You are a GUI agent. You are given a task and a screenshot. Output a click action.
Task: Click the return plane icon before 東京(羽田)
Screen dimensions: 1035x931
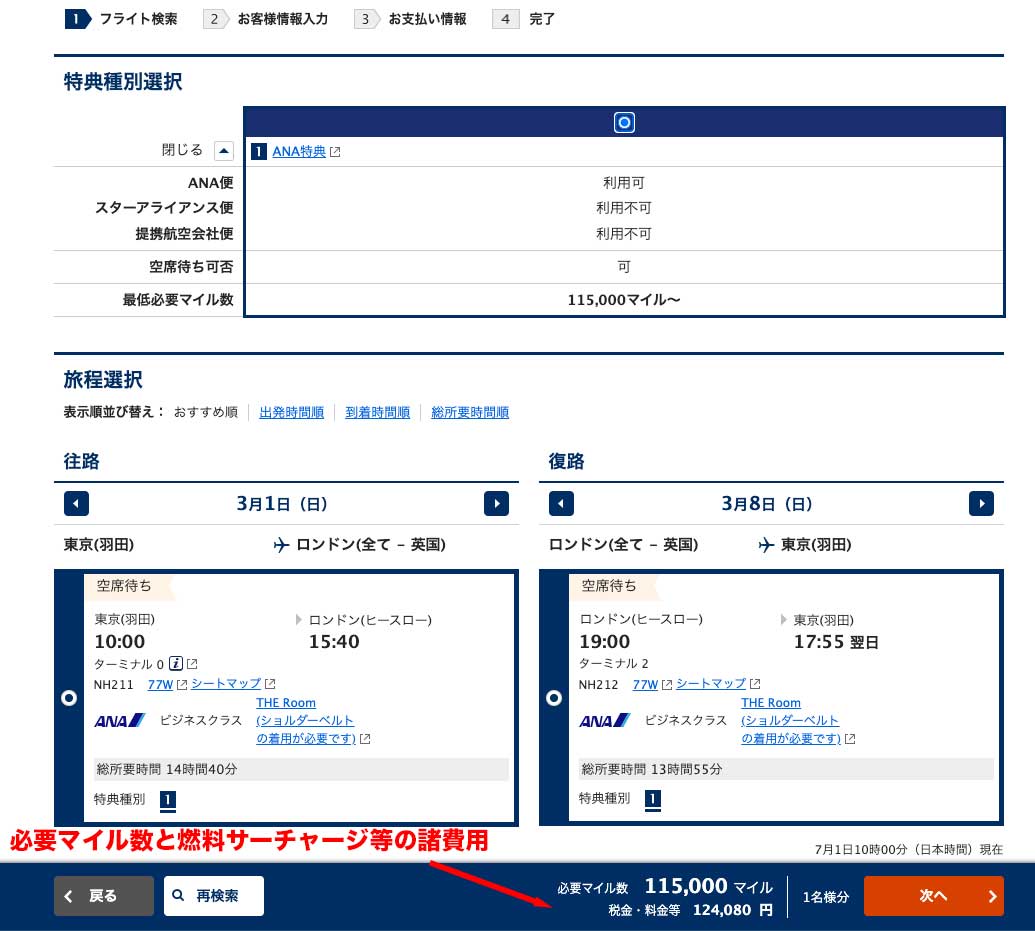(766, 545)
